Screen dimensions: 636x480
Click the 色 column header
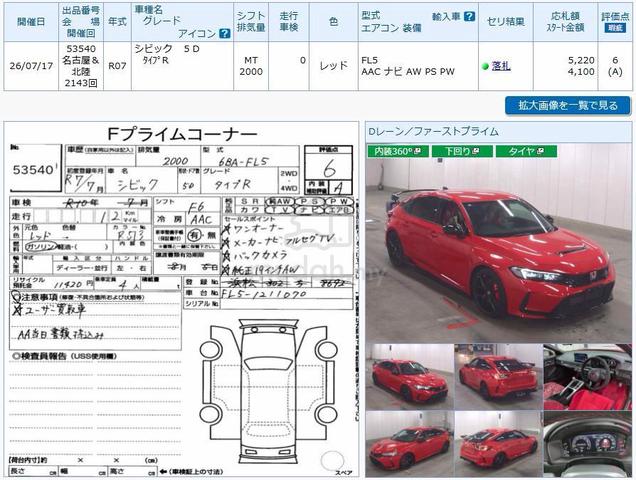333,22
